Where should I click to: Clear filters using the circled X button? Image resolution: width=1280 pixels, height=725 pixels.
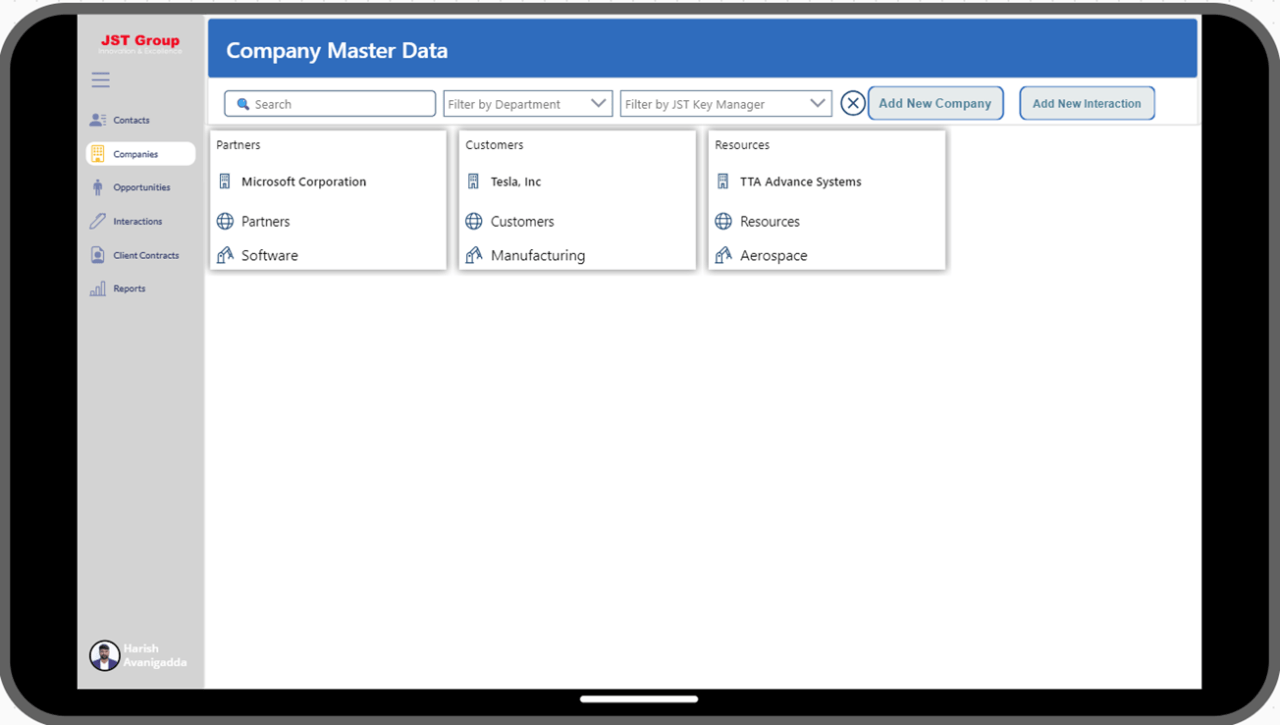pyautogui.click(x=852, y=102)
